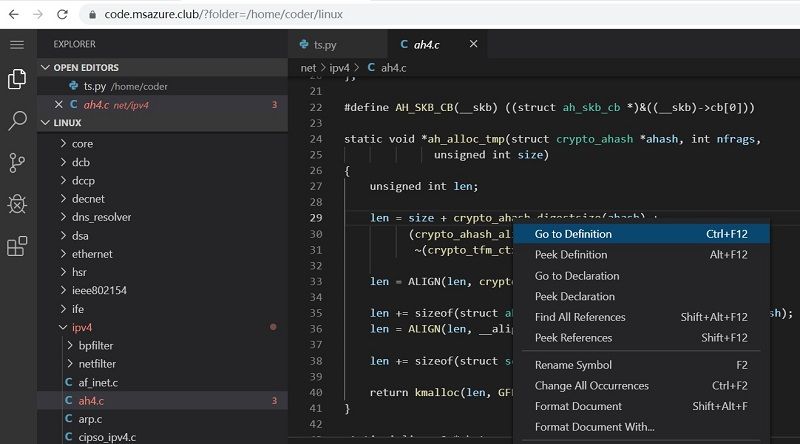This screenshot has width=800, height=444.
Task: Expand the hsr folder
Action: point(63,272)
